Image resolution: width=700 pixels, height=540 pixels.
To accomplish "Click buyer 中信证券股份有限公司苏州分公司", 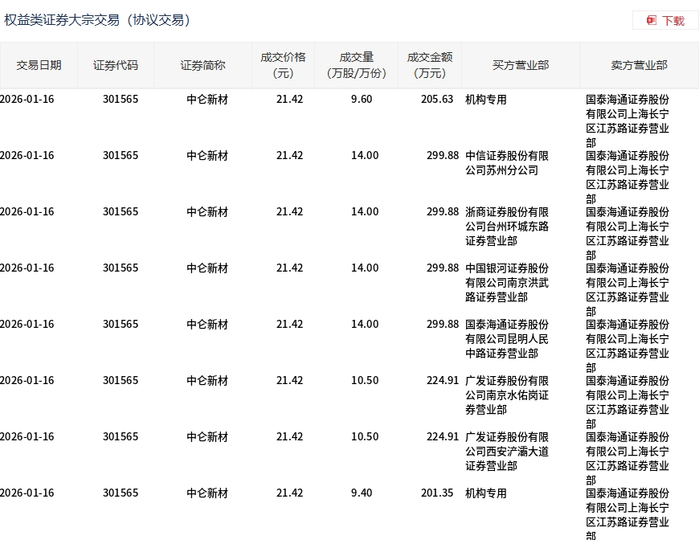I will click(x=507, y=163).
